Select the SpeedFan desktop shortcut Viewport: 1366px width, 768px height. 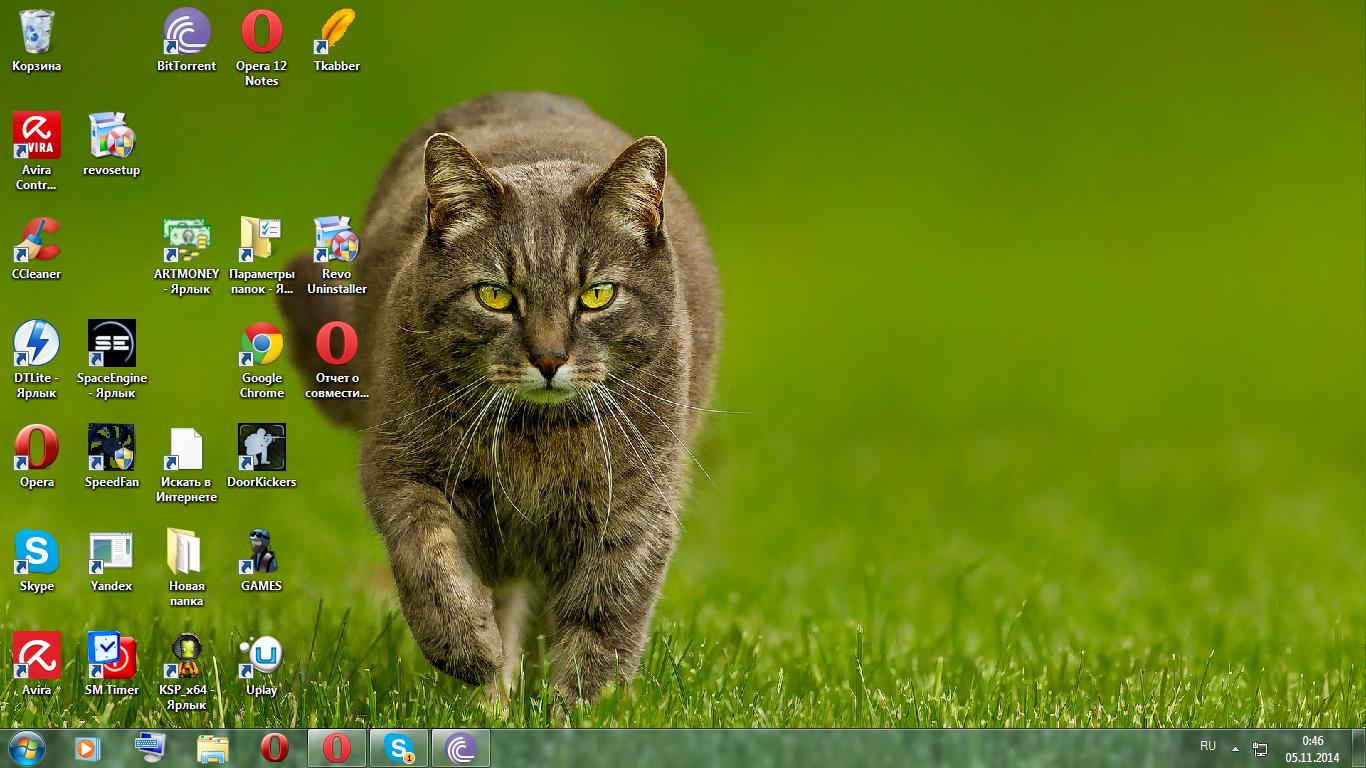112,457
